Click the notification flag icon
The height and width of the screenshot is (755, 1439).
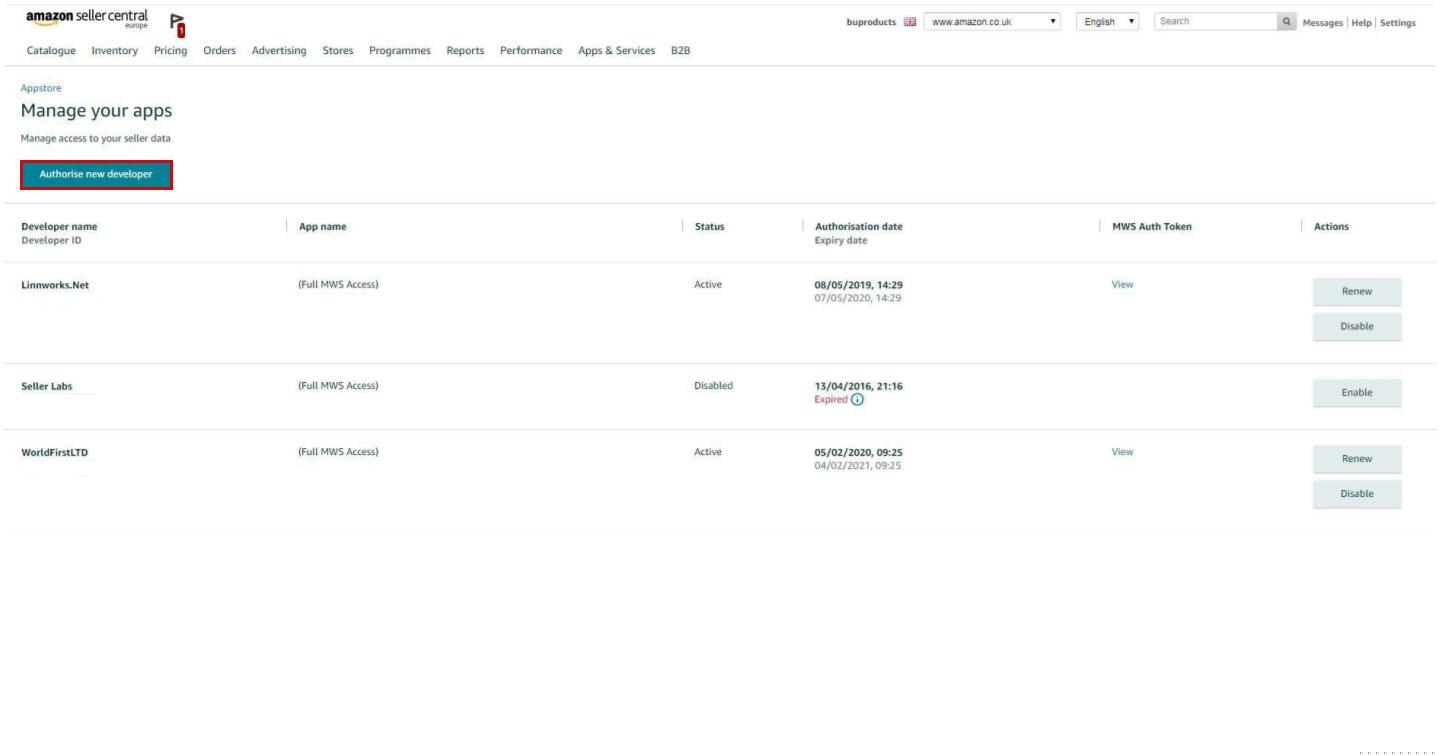coord(177,24)
